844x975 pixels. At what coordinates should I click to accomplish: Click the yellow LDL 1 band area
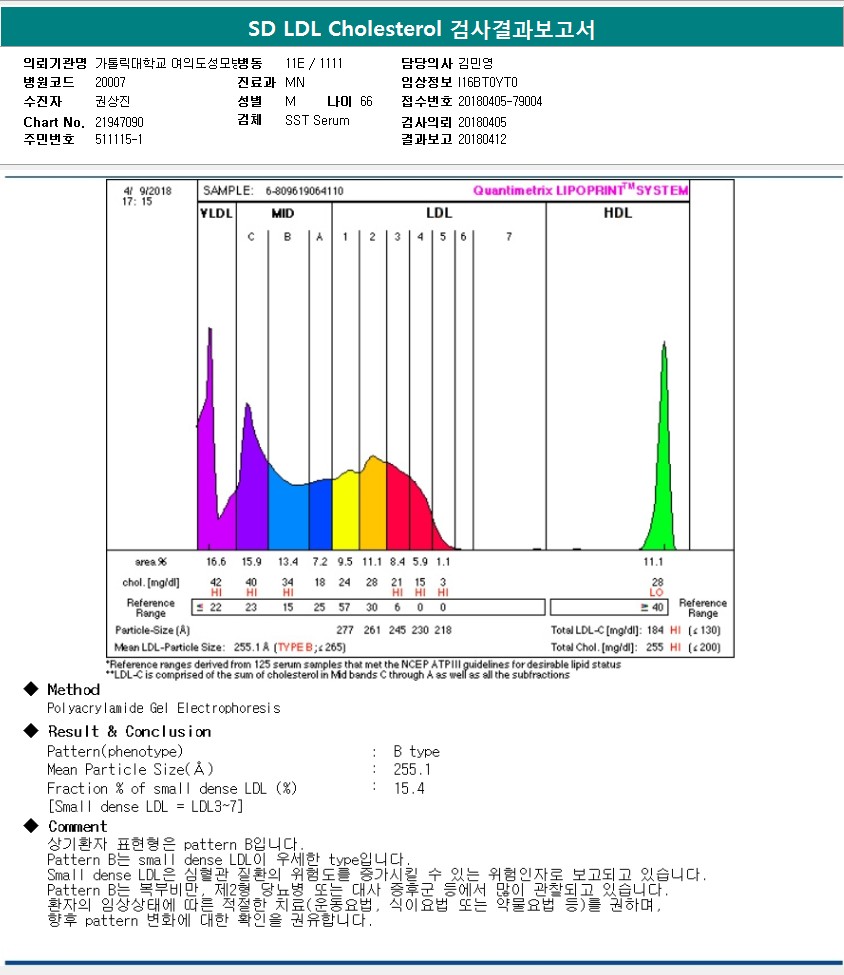pos(346,513)
